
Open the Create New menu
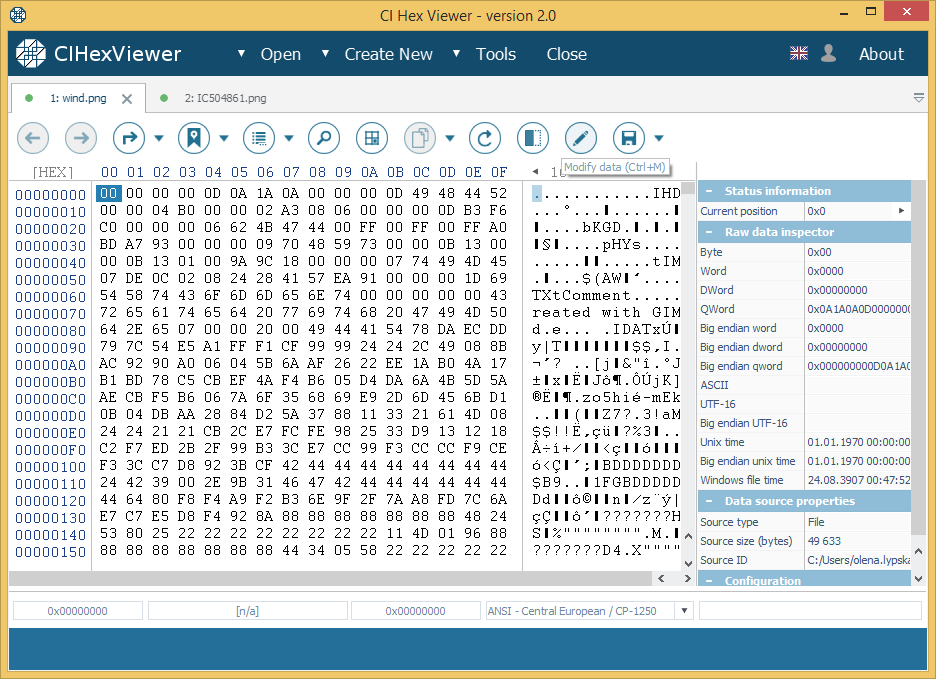pyautogui.click(x=389, y=54)
